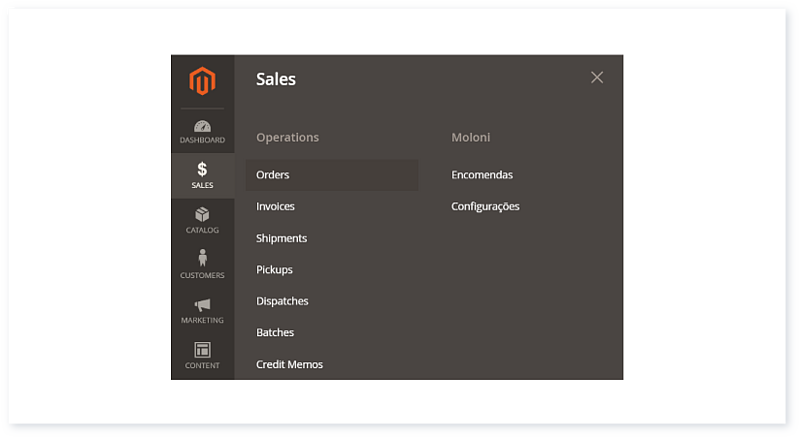The image size is (800, 438).
Task: Open the Catalog box icon
Action: [x=203, y=214]
